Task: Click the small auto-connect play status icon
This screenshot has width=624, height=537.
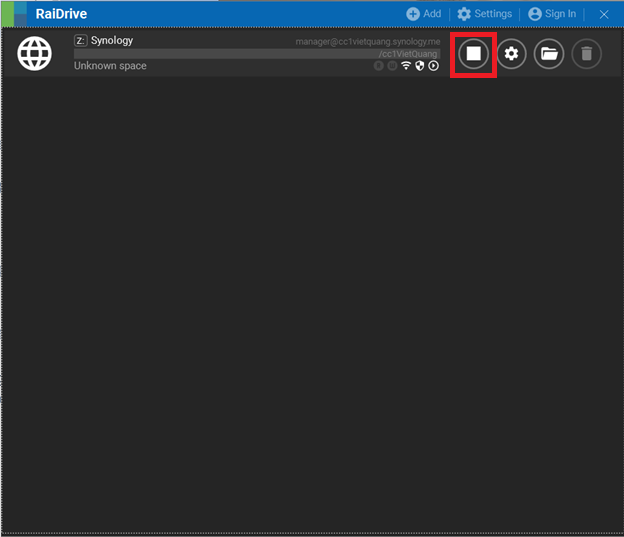Action: 434,66
